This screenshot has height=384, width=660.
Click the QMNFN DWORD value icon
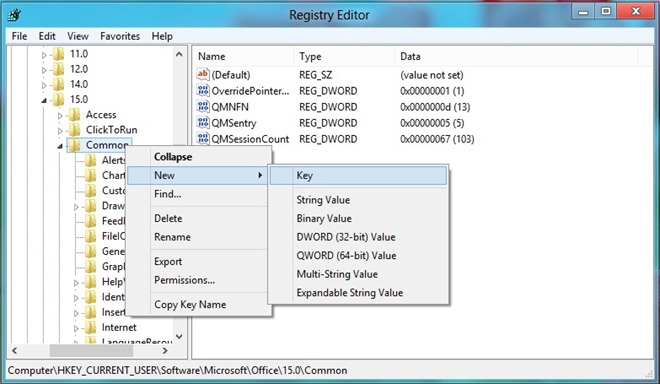tap(203, 107)
